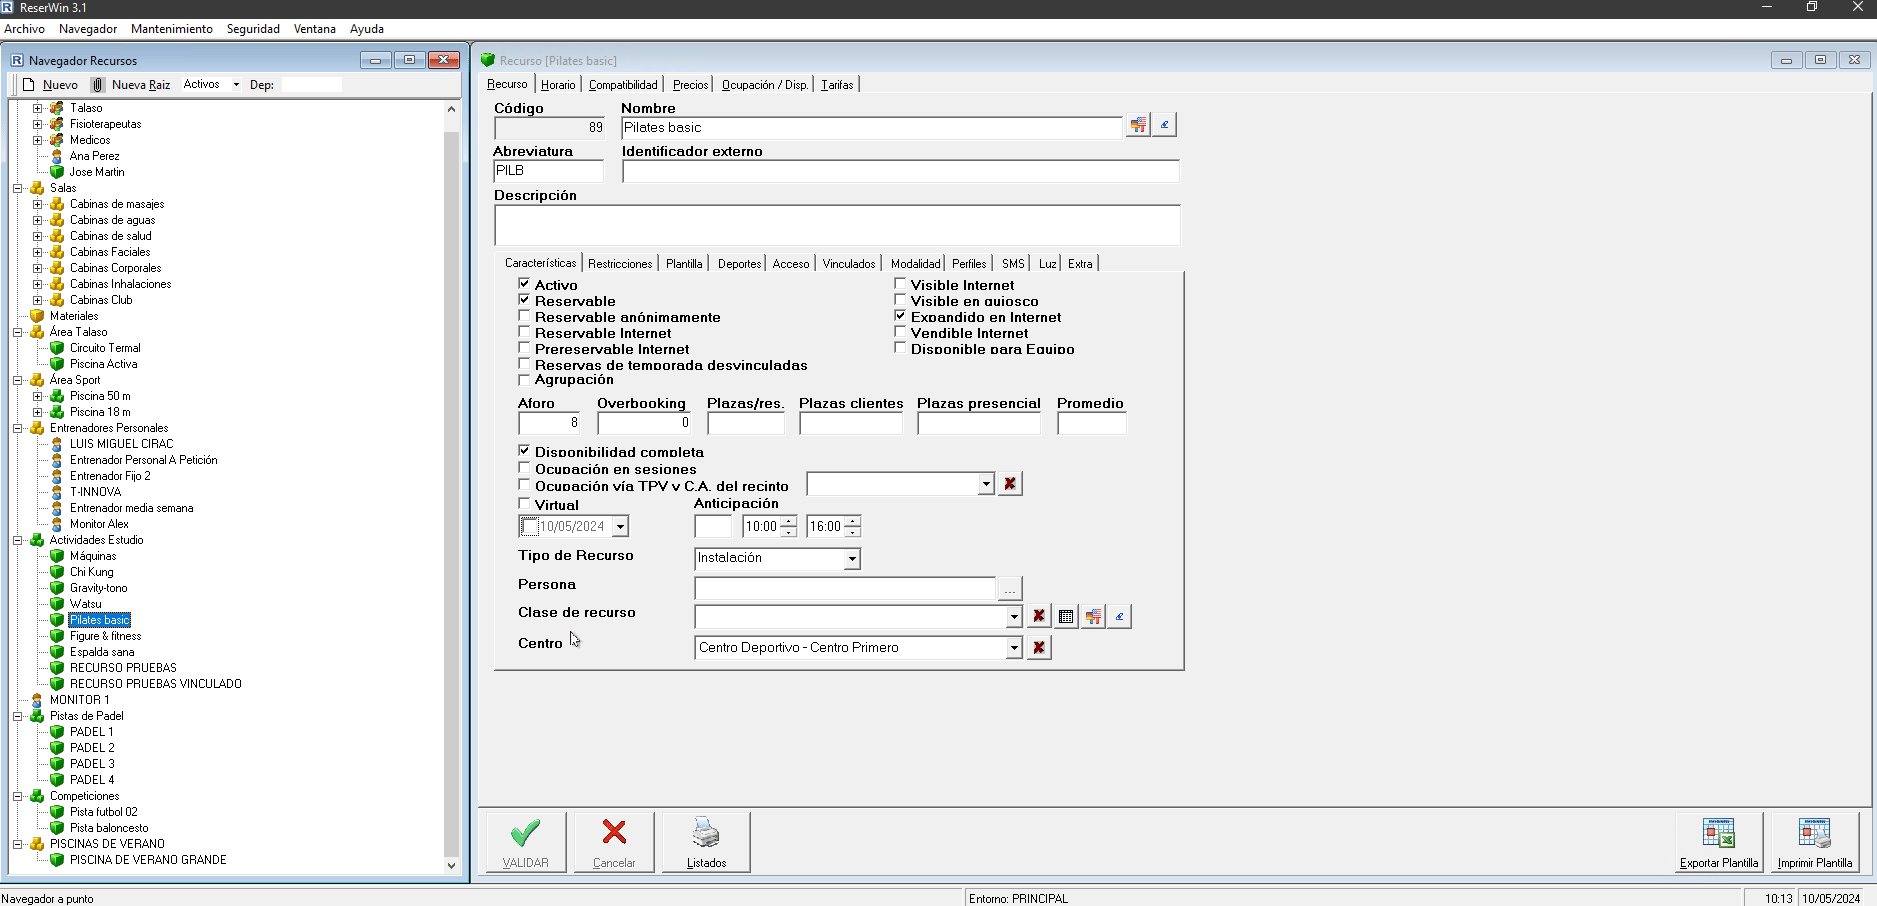Open the Archivo menu
This screenshot has height=906, width=1877.
point(25,29)
